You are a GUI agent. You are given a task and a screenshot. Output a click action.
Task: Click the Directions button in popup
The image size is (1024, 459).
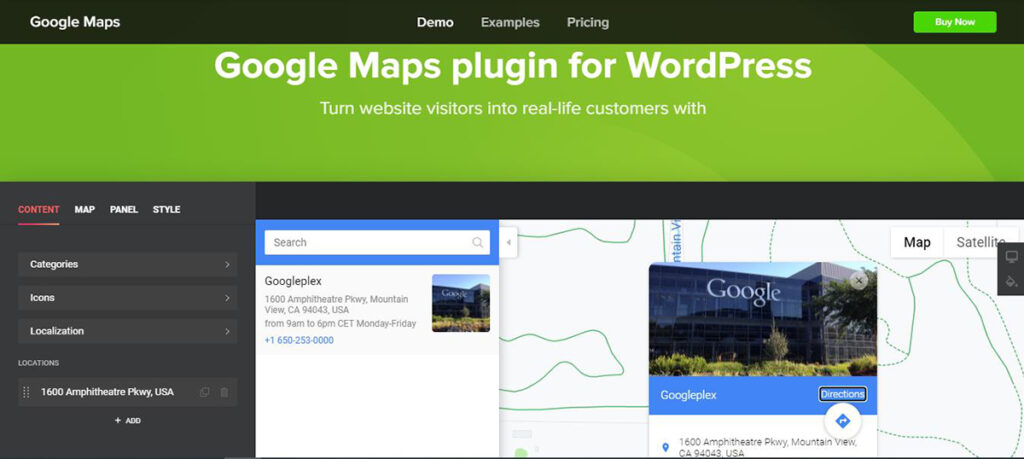(x=842, y=394)
